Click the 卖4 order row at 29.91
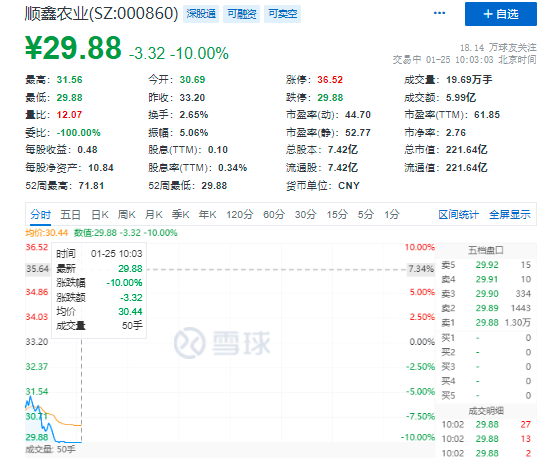Viewport: 560px width, 458px height. coord(486,279)
